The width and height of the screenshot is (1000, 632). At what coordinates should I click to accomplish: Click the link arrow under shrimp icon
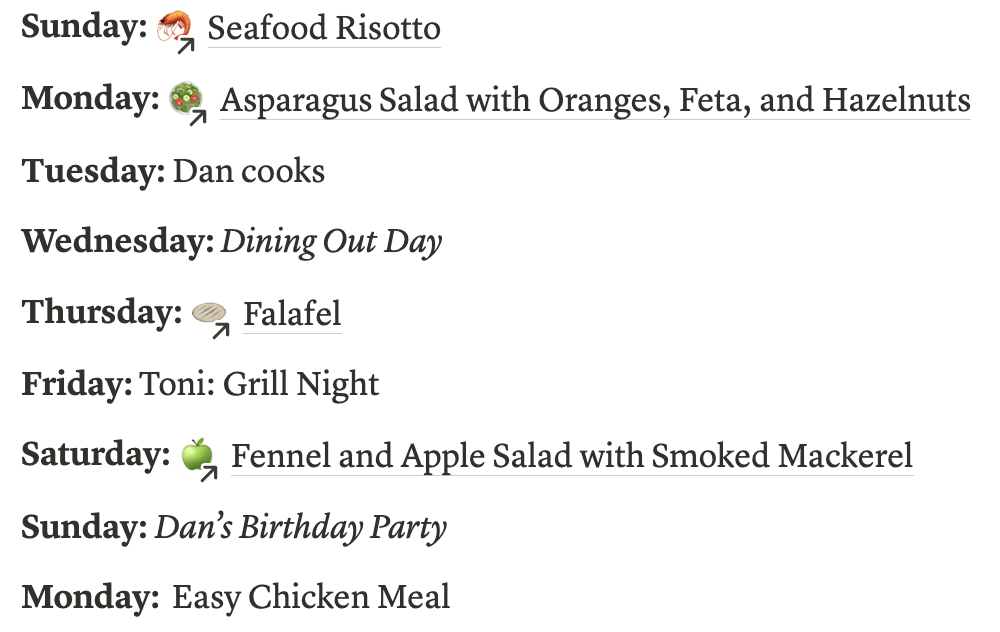click(x=186, y=45)
